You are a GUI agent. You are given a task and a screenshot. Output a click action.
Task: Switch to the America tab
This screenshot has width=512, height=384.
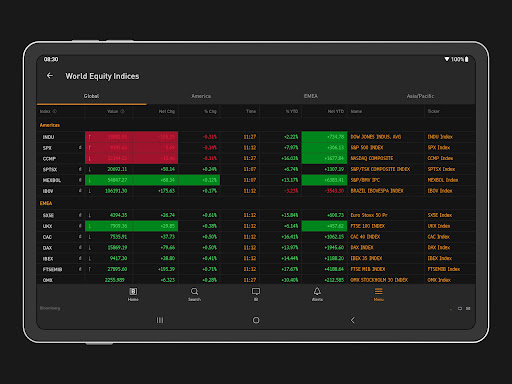(x=201, y=96)
